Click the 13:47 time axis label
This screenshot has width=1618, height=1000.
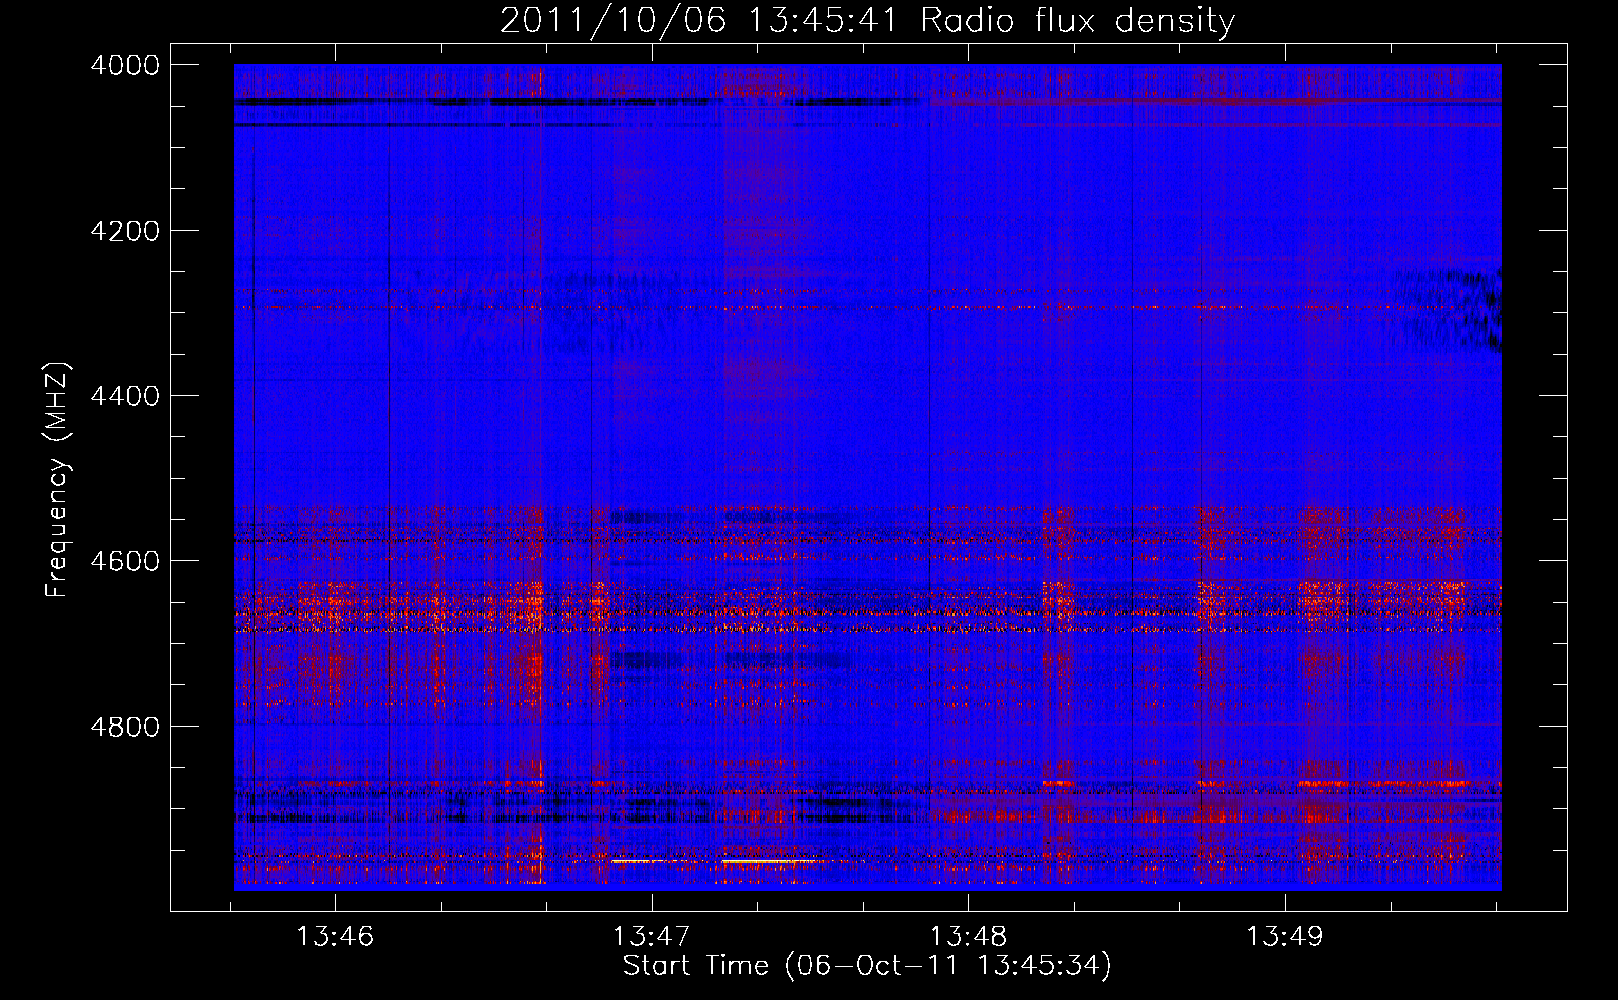point(652,937)
